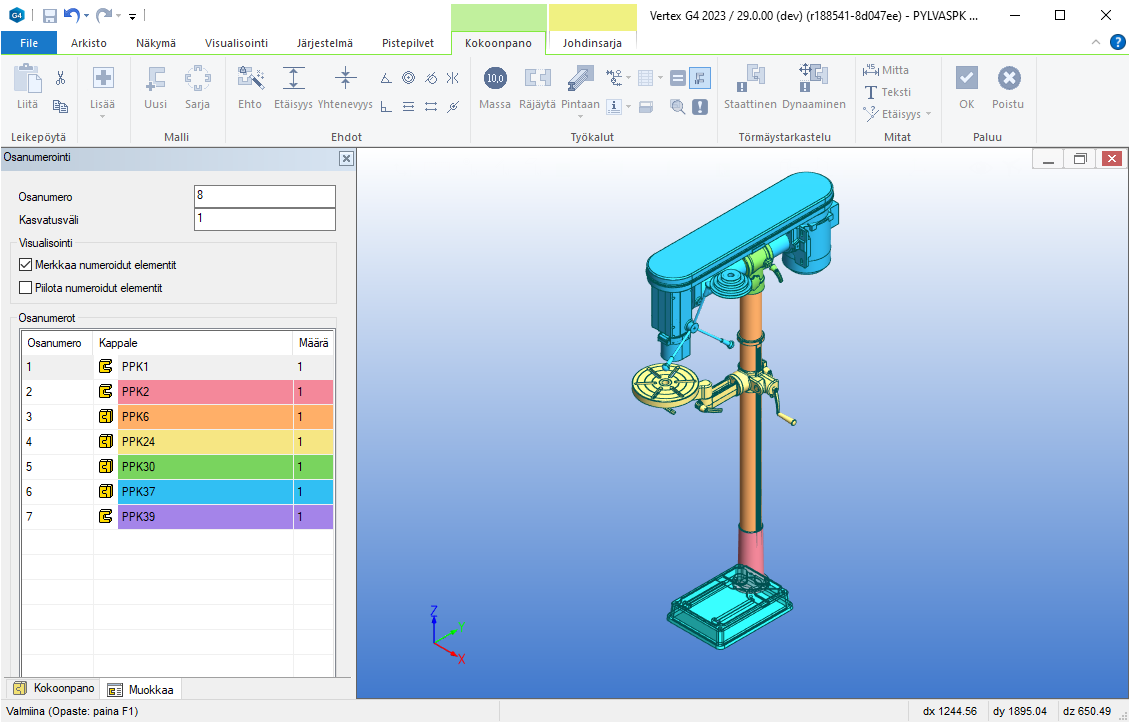Run Staattinen collision check
This screenshot has width=1130, height=723.
point(750,79)
